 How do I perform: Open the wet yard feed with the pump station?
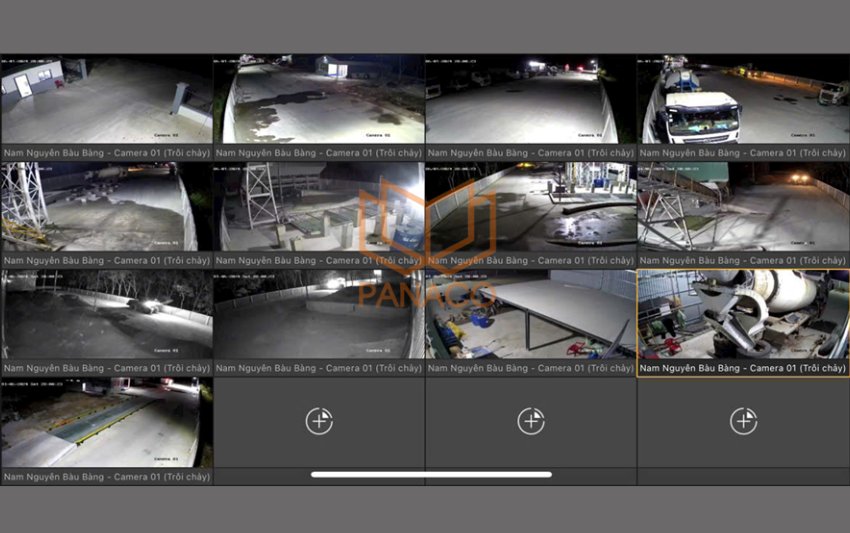(x=530, y=207)
